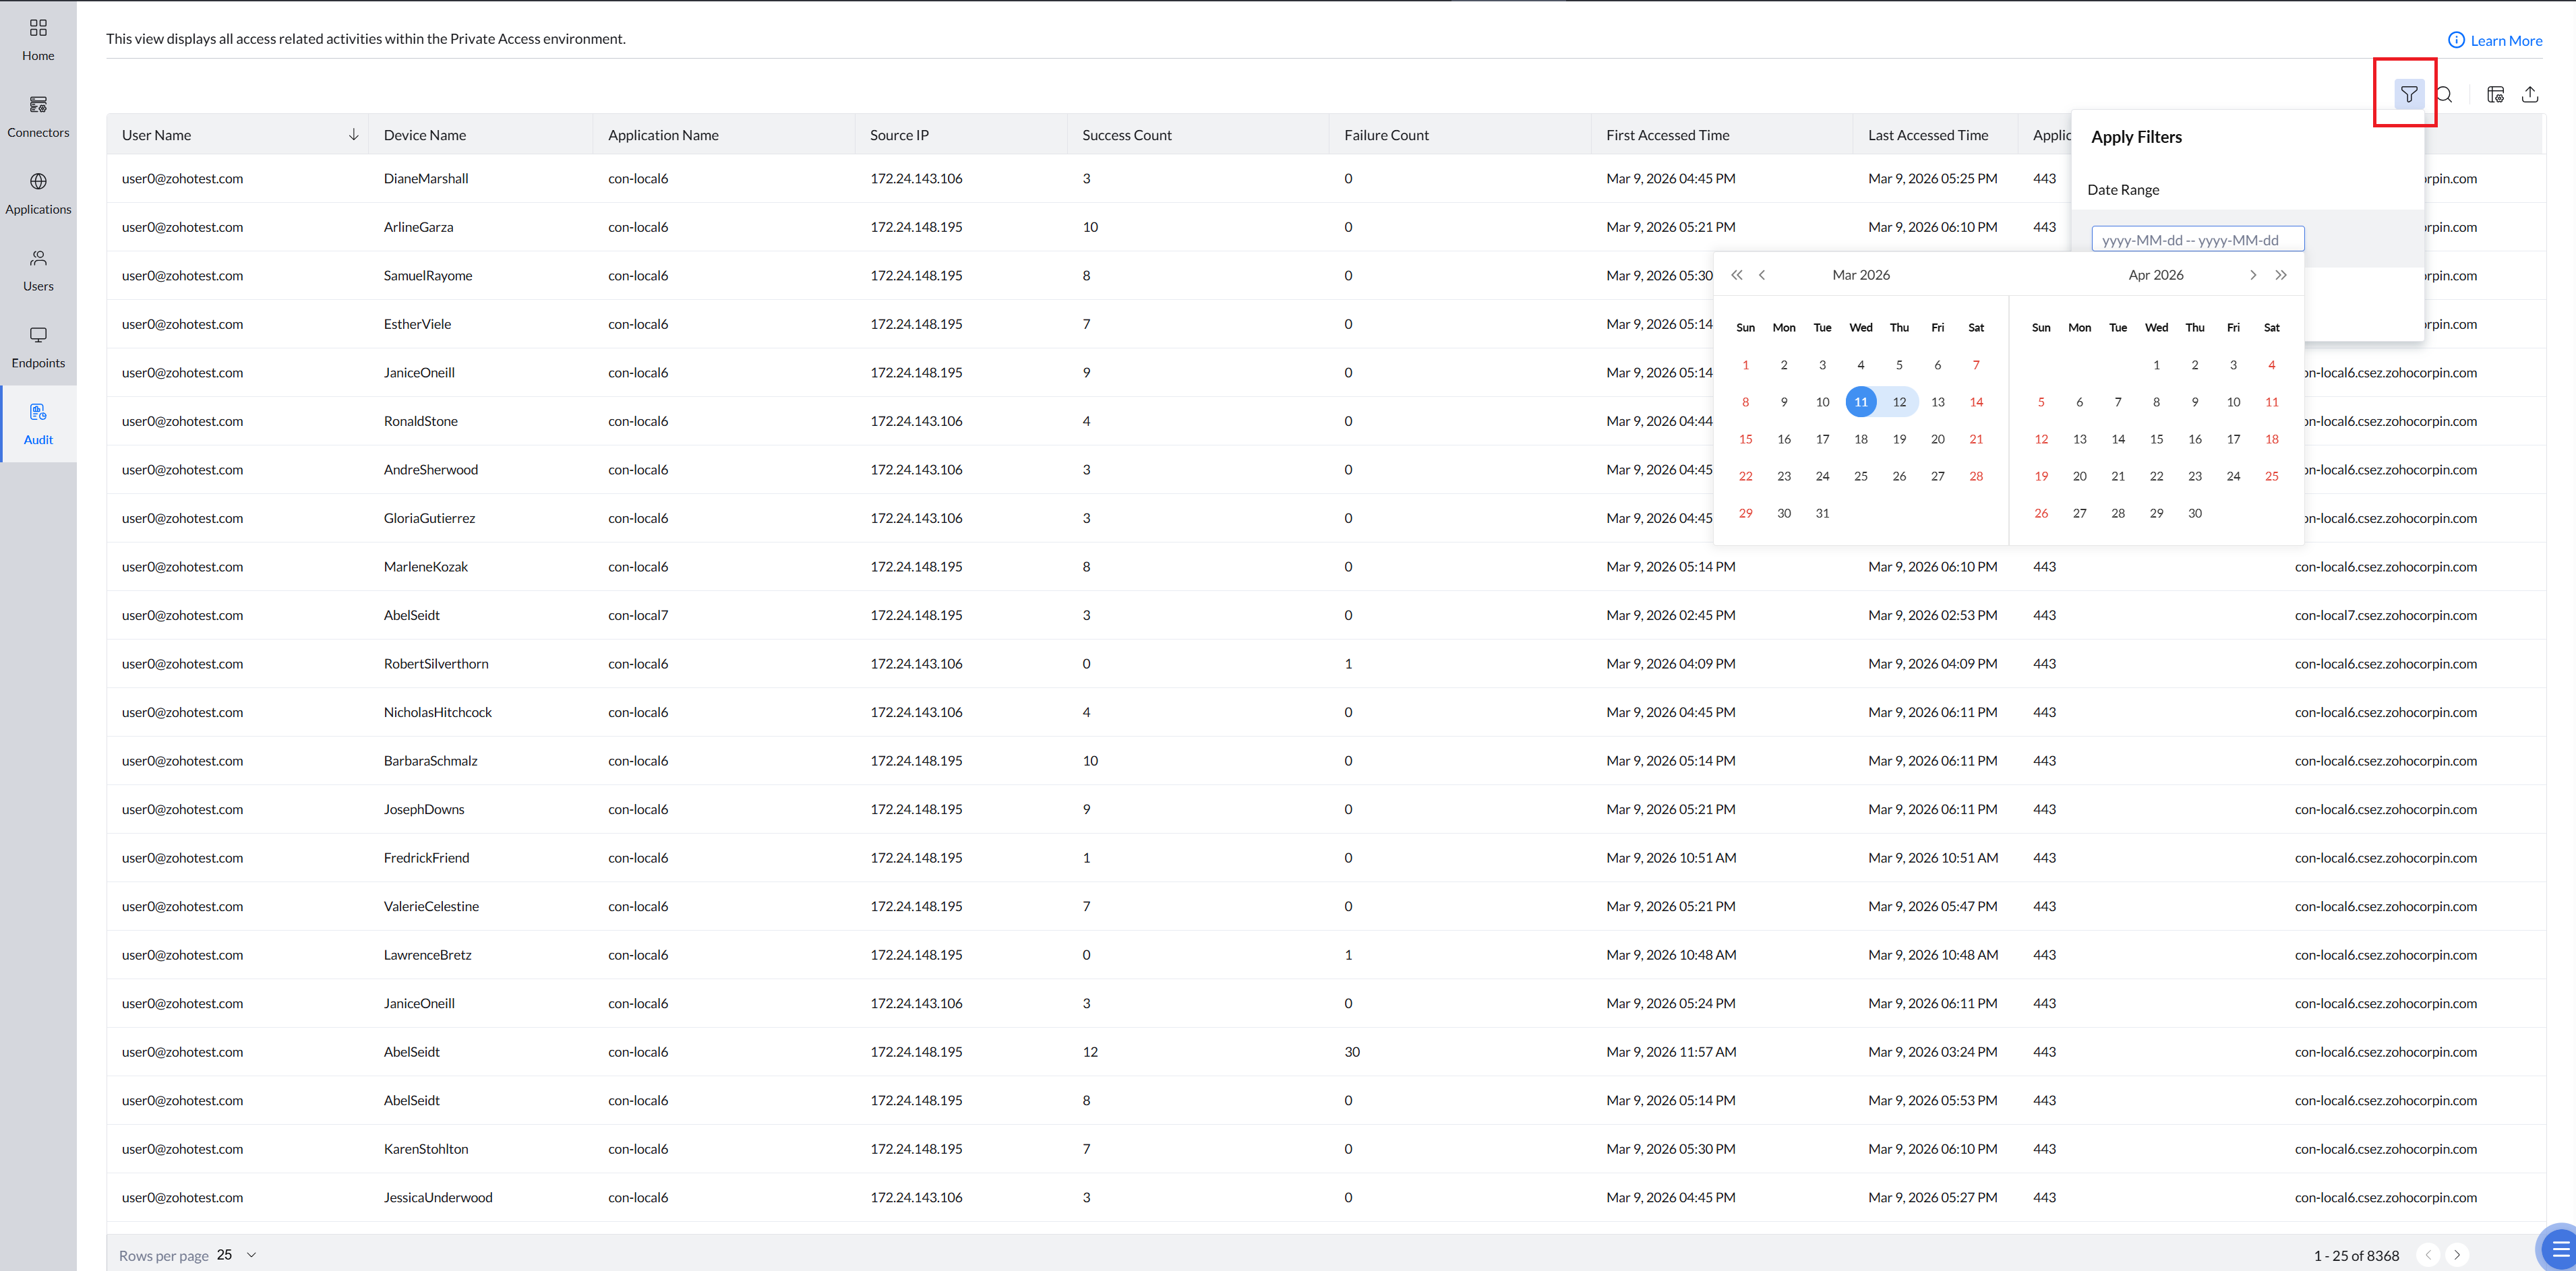The height and width of the screenshot is (1271, 2576).
Task: Go to previous month in calendar
Action: pos(1762,275)
